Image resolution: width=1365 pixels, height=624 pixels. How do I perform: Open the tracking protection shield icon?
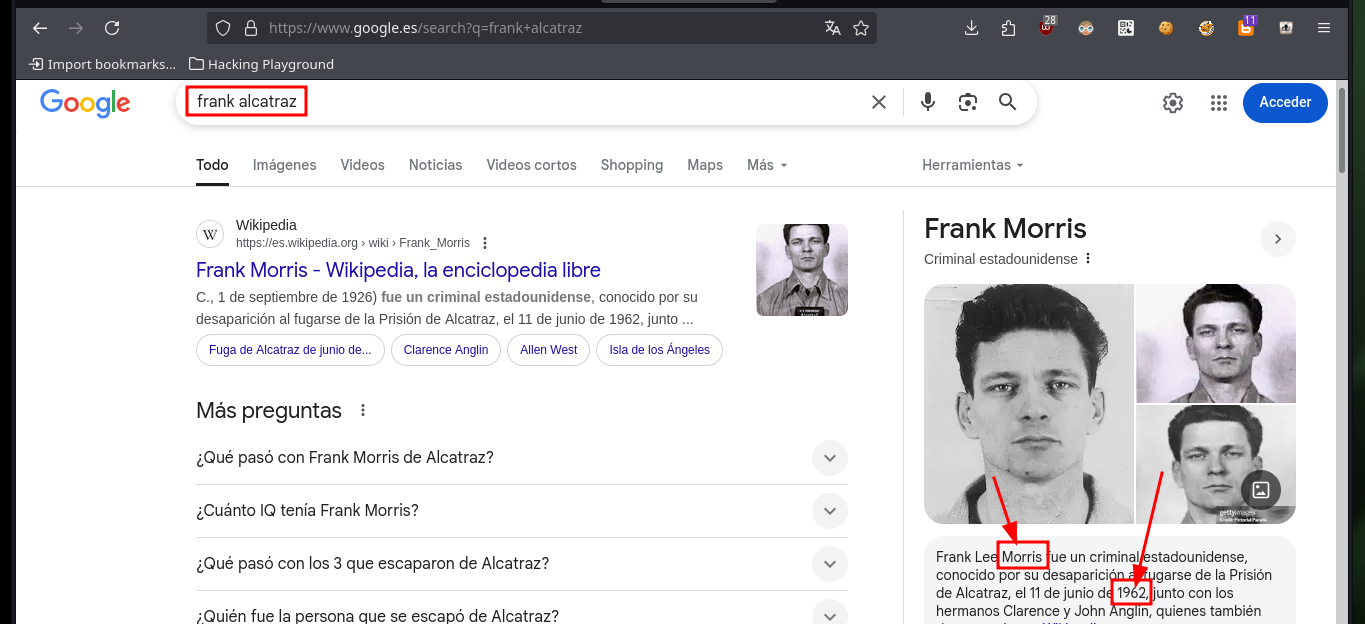click(223, 28)
